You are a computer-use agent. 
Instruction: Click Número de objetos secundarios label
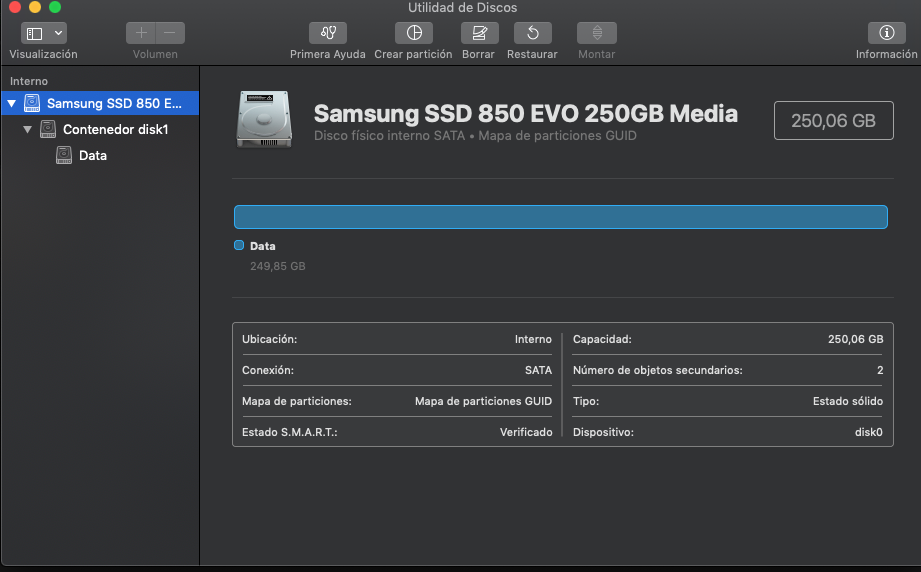657,370
